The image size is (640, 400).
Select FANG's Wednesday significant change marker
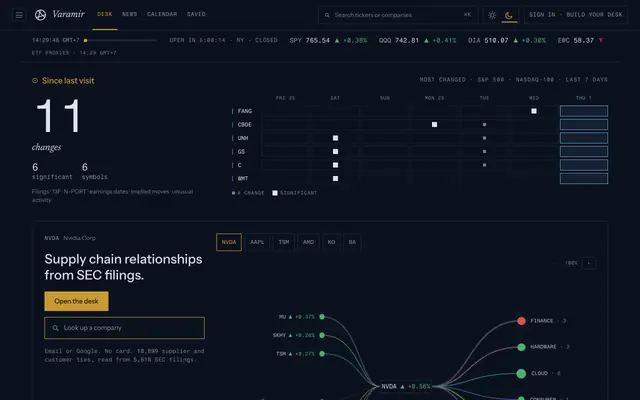click(534, 111)
